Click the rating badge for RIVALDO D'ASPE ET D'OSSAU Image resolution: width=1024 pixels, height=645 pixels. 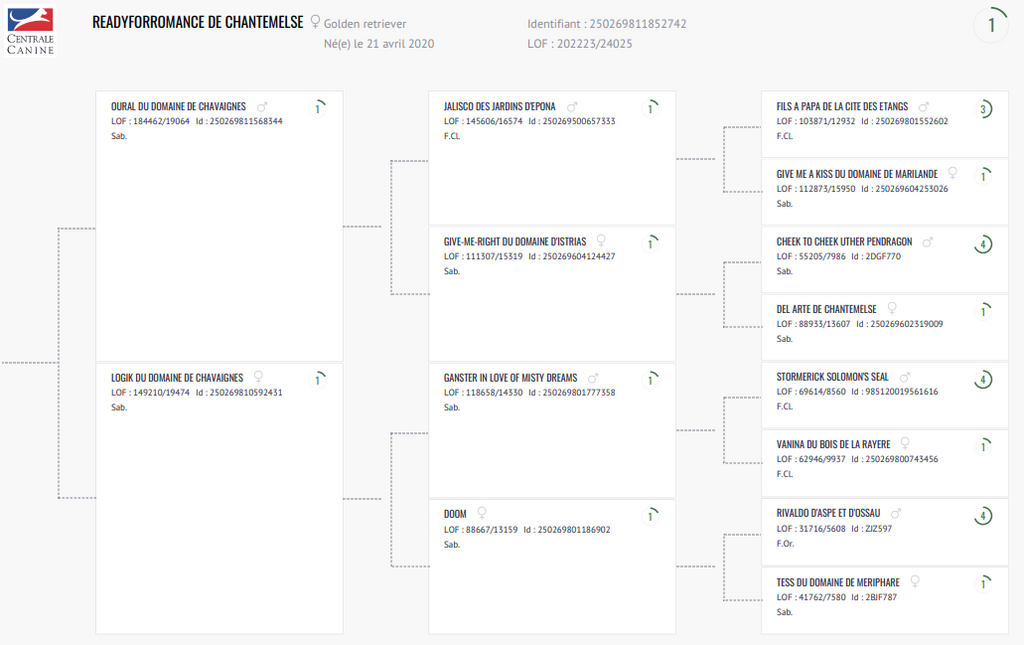pyautogui.click(x=983, y=516)
